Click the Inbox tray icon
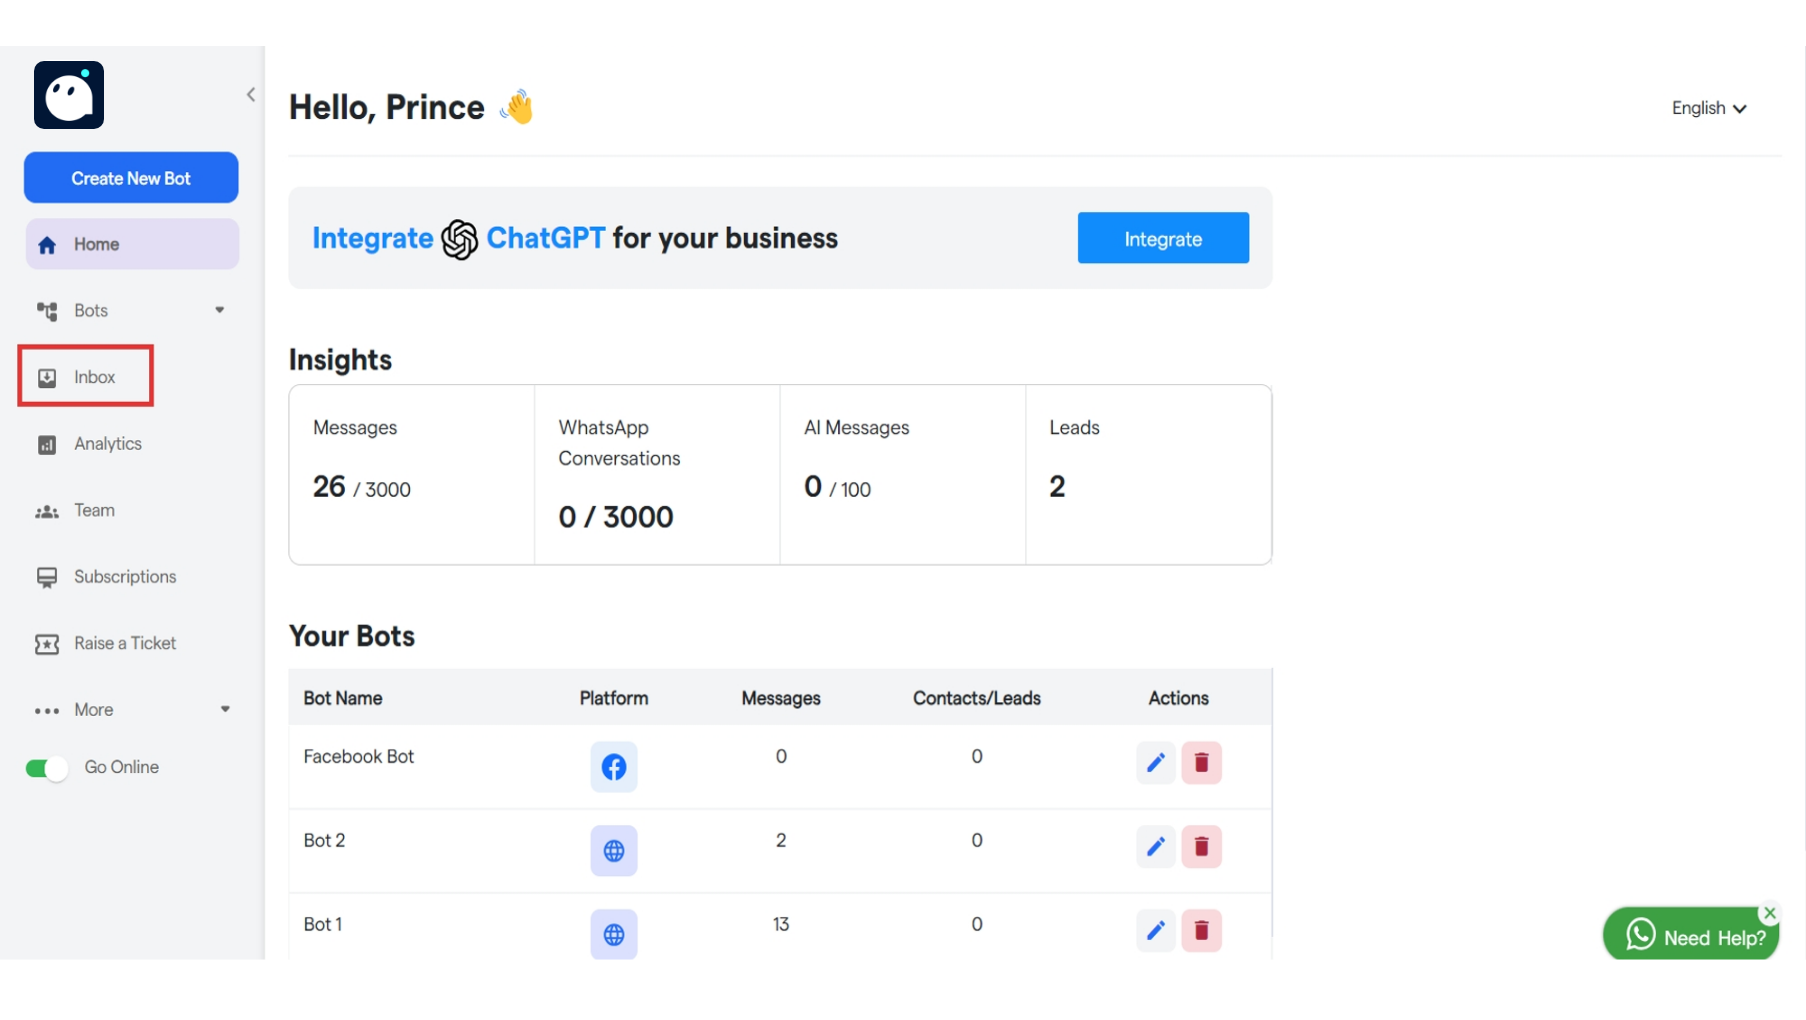The height and width of the screenshot is (1020, 1806). (47, 378)
